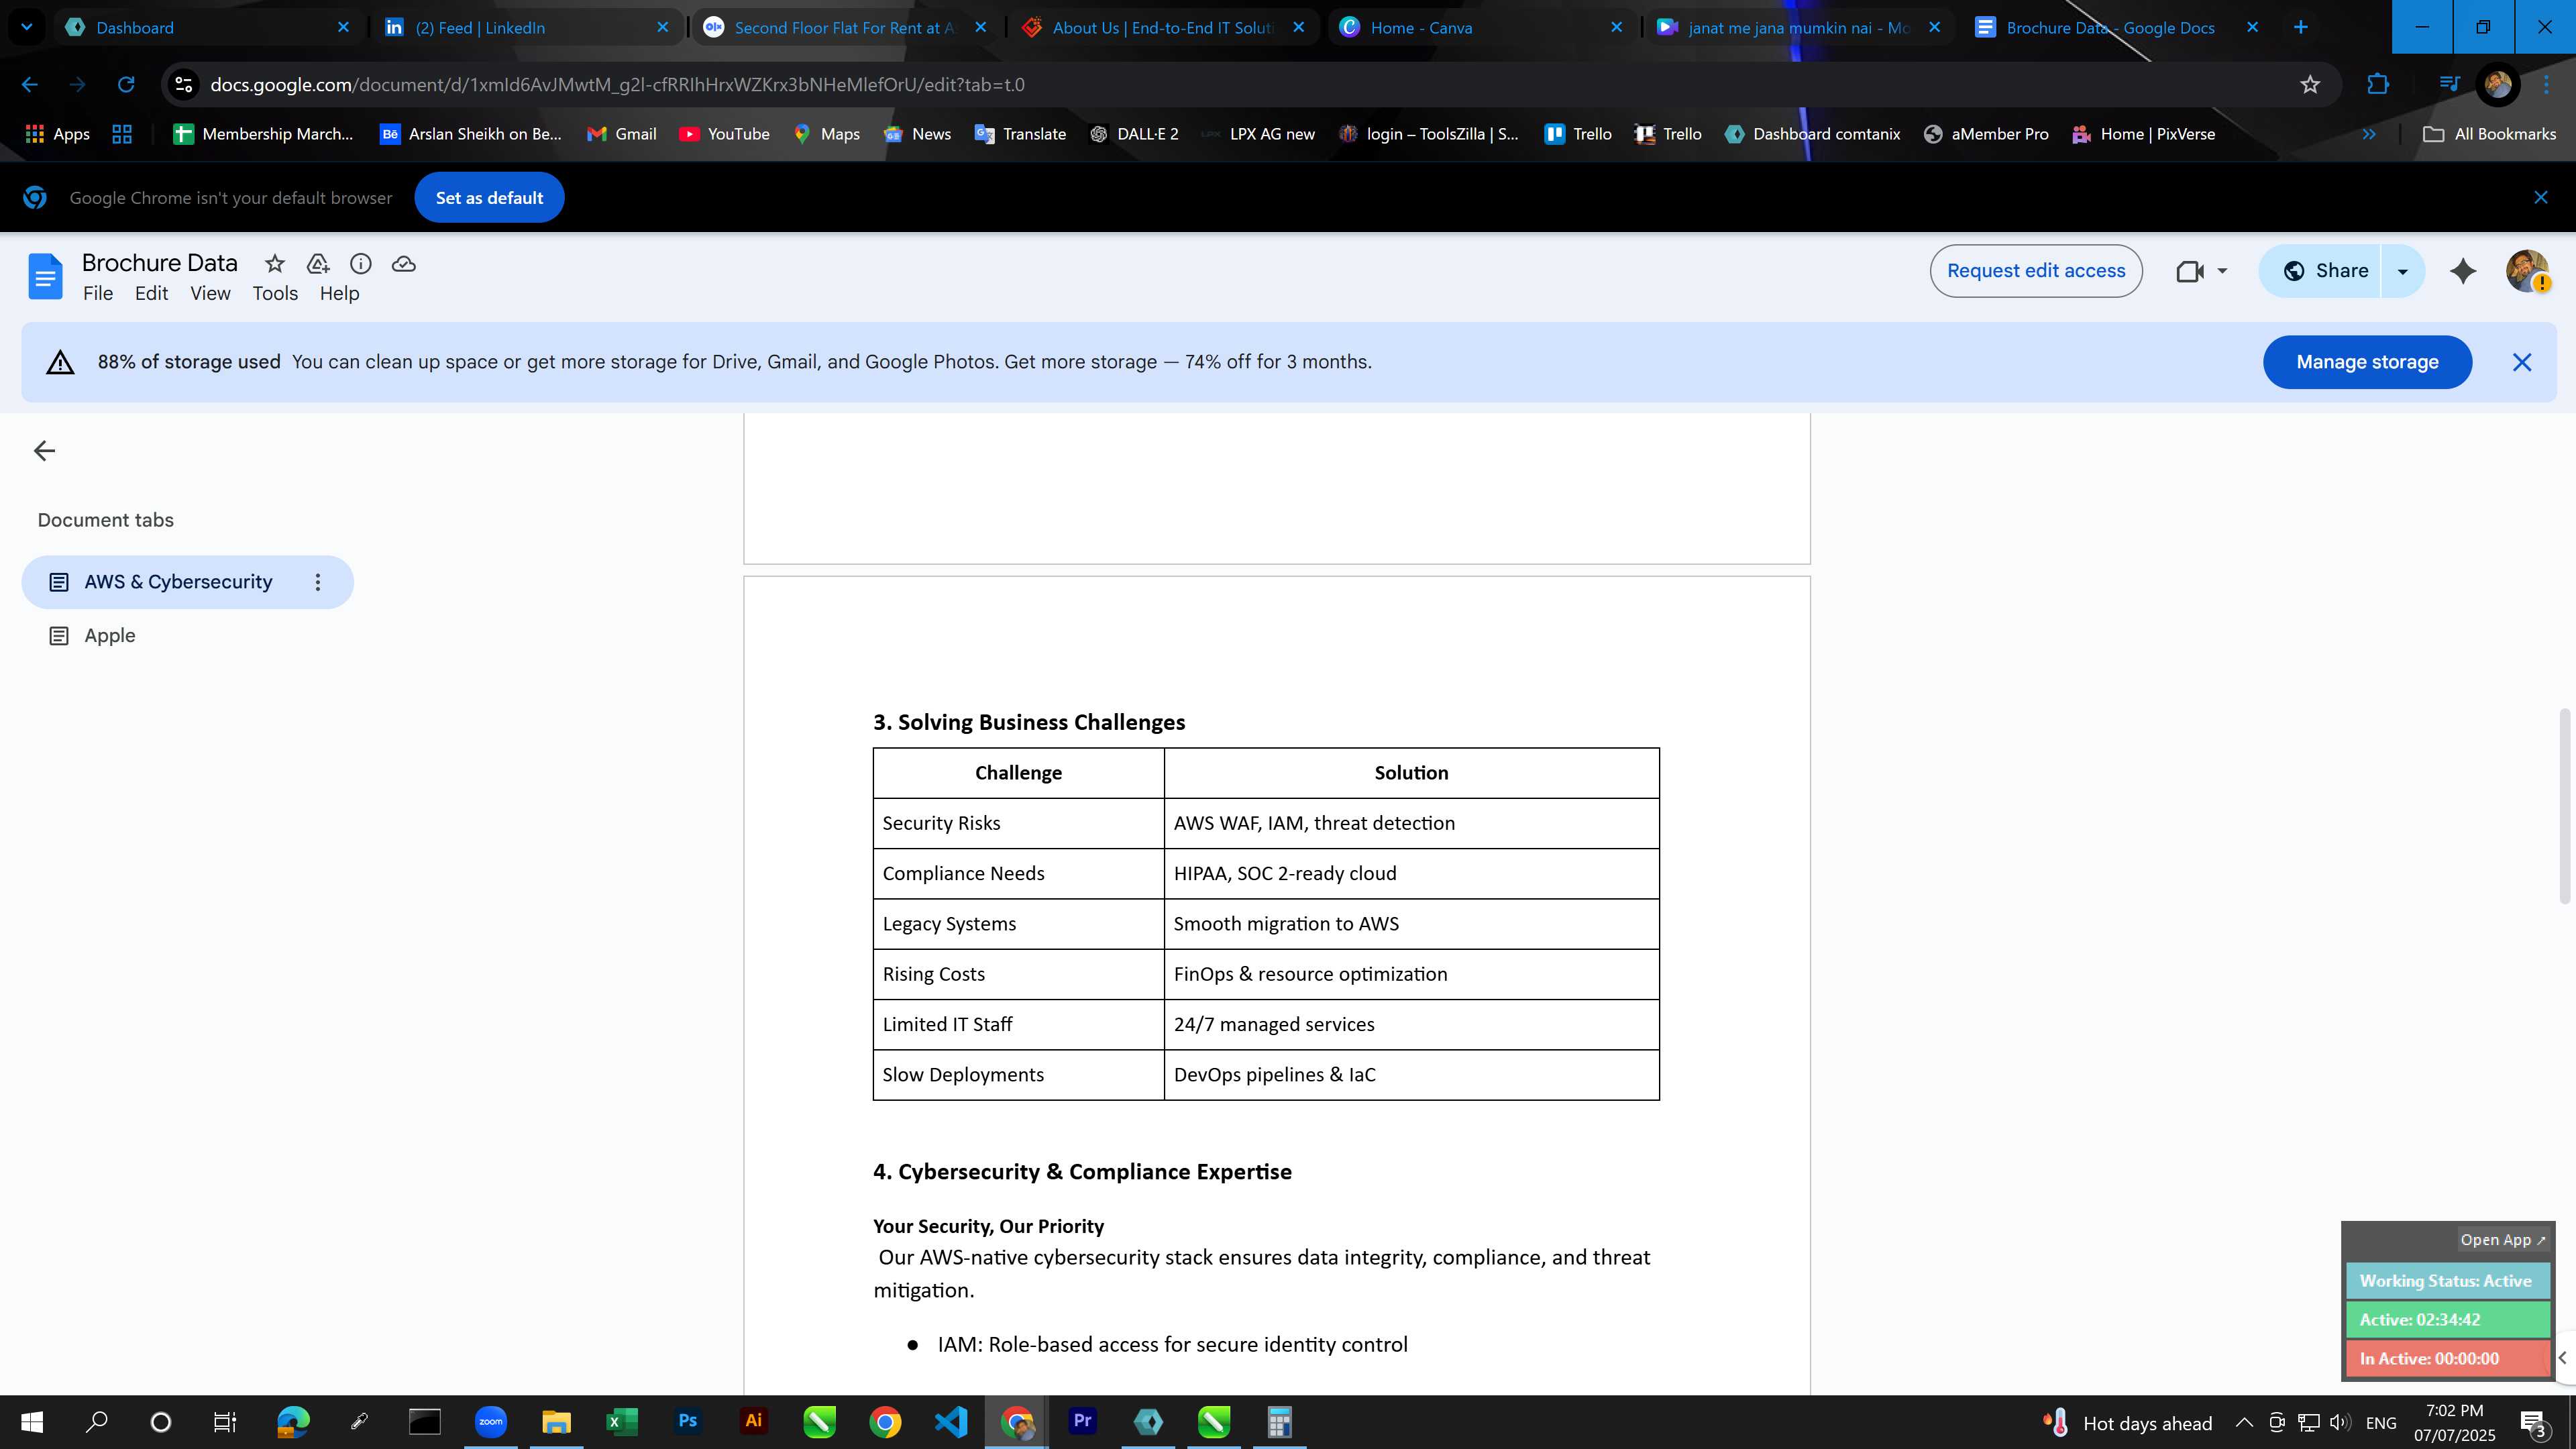Open the Chrome profile avatar
Screen dimensions: 2576x1449
(x=2497, y=85)
